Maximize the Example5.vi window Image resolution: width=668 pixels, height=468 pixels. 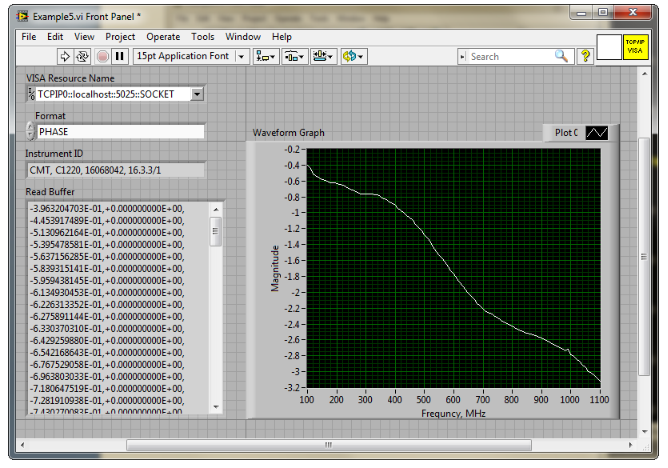pyautogui.click(x=603, y=13)
